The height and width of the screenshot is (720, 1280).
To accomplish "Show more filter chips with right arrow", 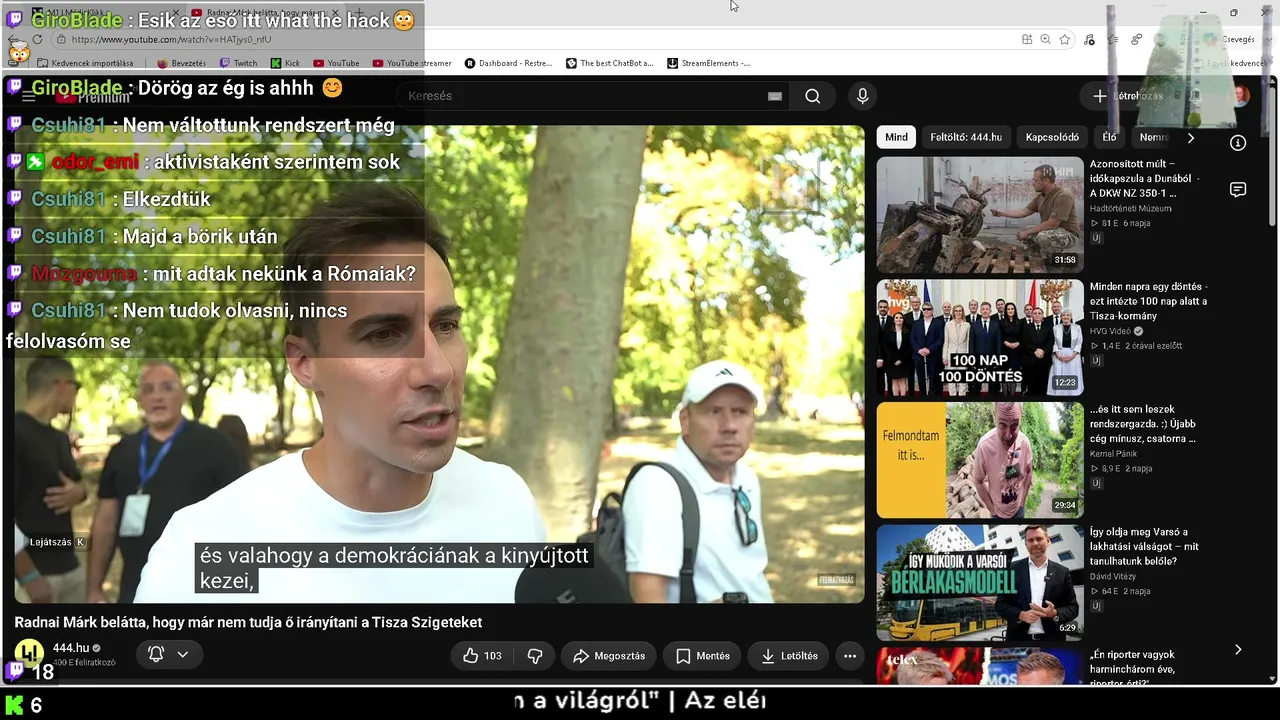I will click(1190, 137).
